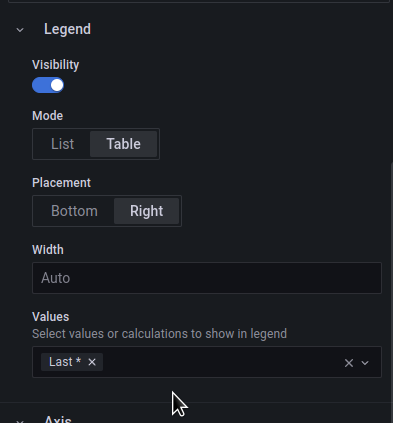Set legend placement to Right
Image resolution: width=393 pixels, height=423 pixels.
(147, 211)
